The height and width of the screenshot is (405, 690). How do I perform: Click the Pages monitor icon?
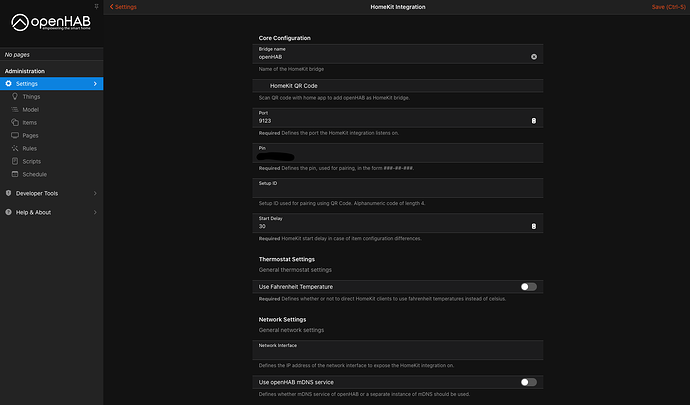[15, 135]
